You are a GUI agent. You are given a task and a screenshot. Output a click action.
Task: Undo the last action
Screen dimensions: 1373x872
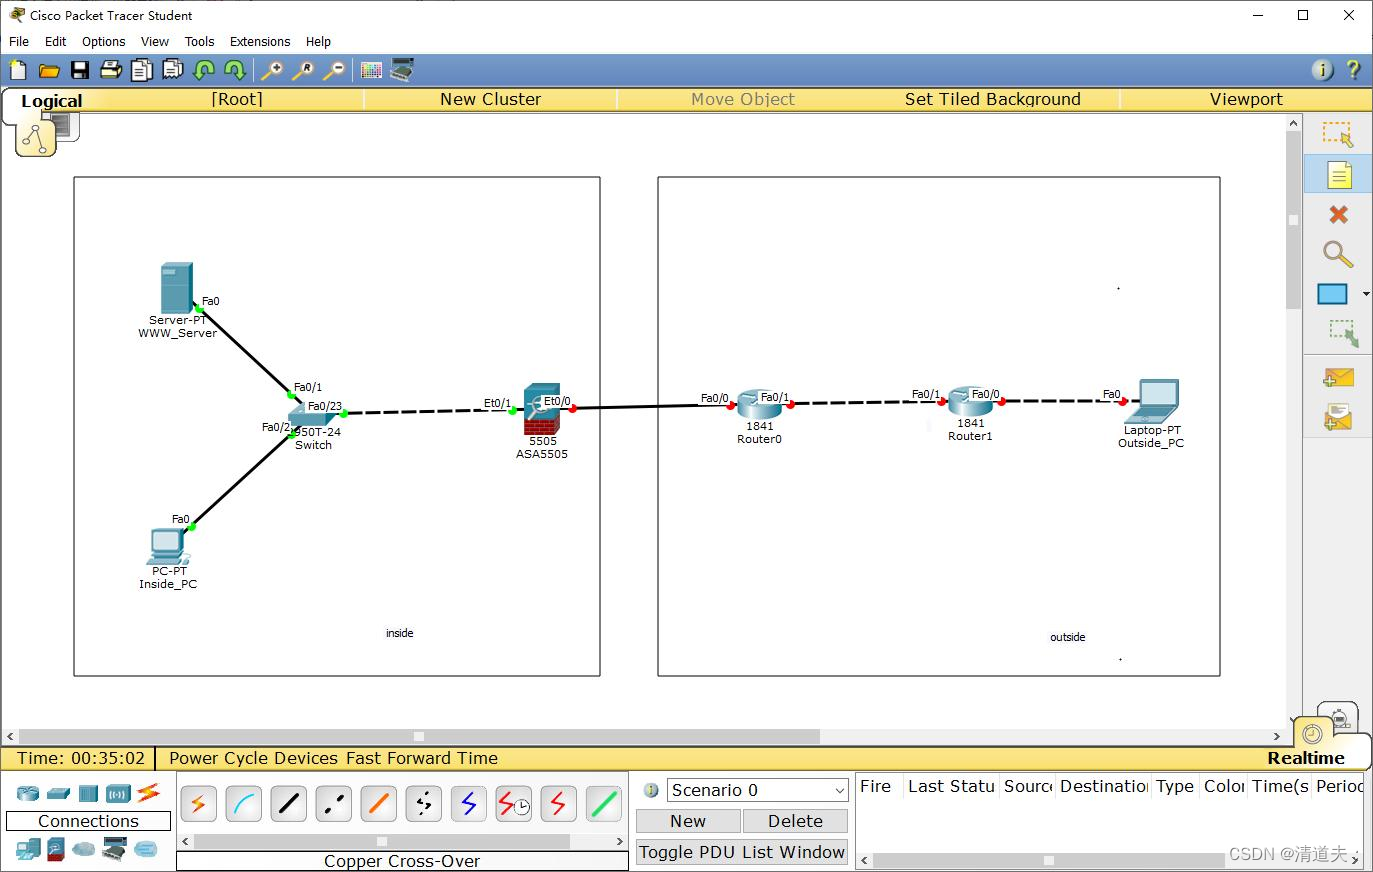point(204,70)
